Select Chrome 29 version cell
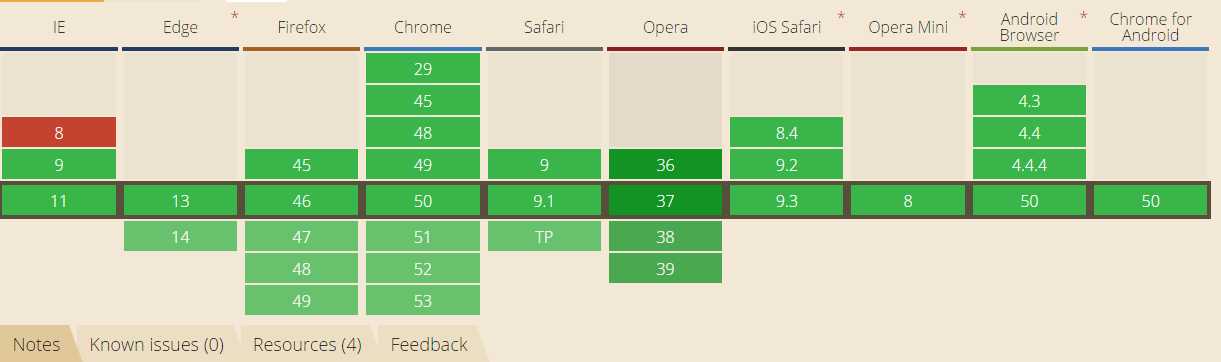 (422, 68)
